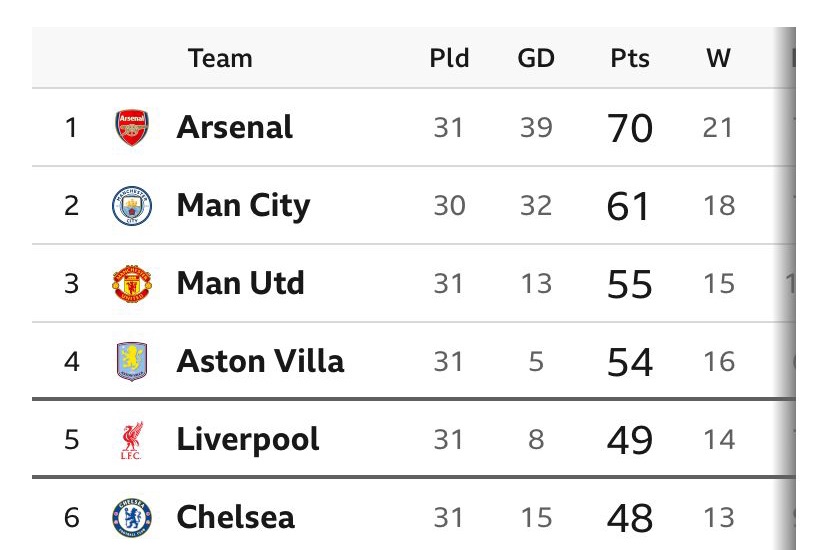
Task: Click the Pld column header
Action: point(449,58)
